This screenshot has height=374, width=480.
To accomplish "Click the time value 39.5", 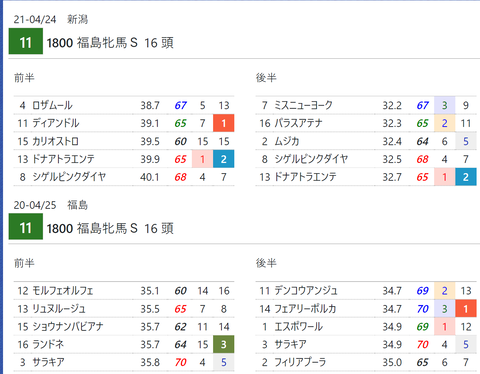I will tap(150, 141).
